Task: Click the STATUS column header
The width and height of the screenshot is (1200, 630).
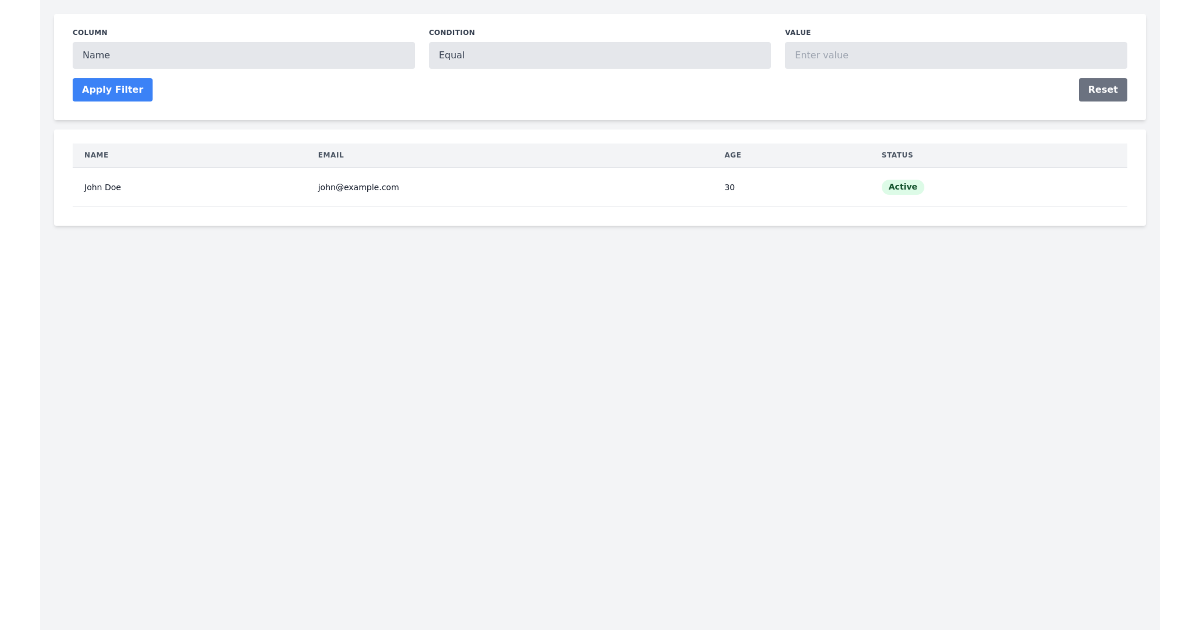Action: pyautogui.click(x=897, y=155)
